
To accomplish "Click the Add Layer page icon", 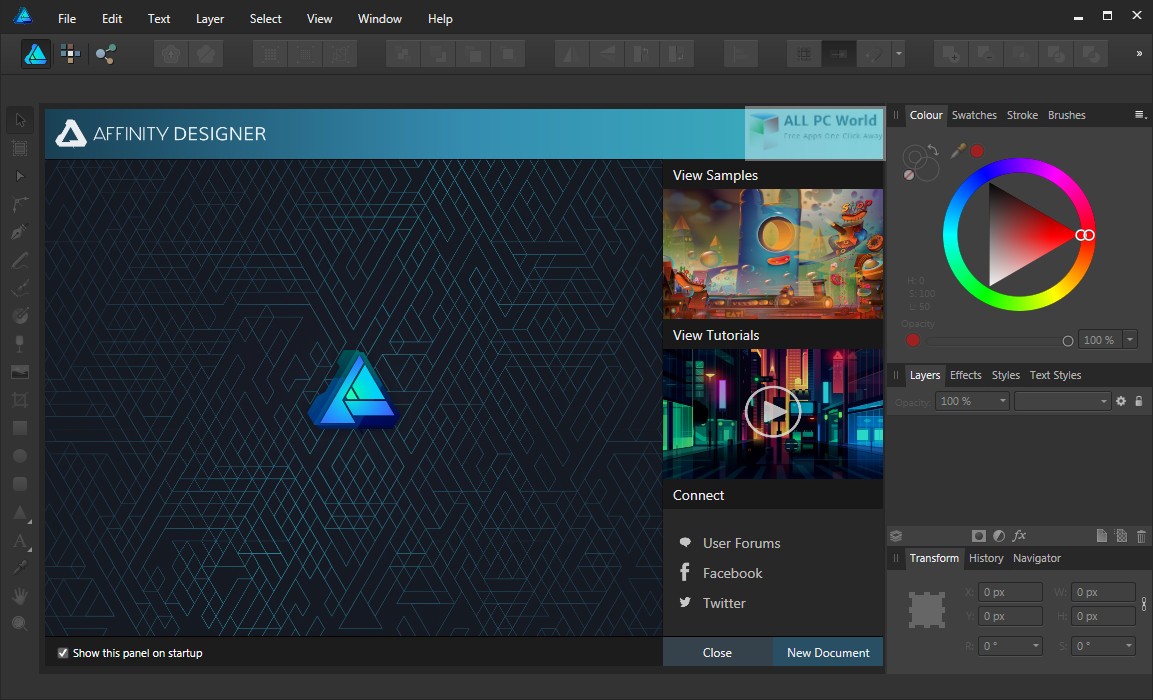I will point(1102,536).
